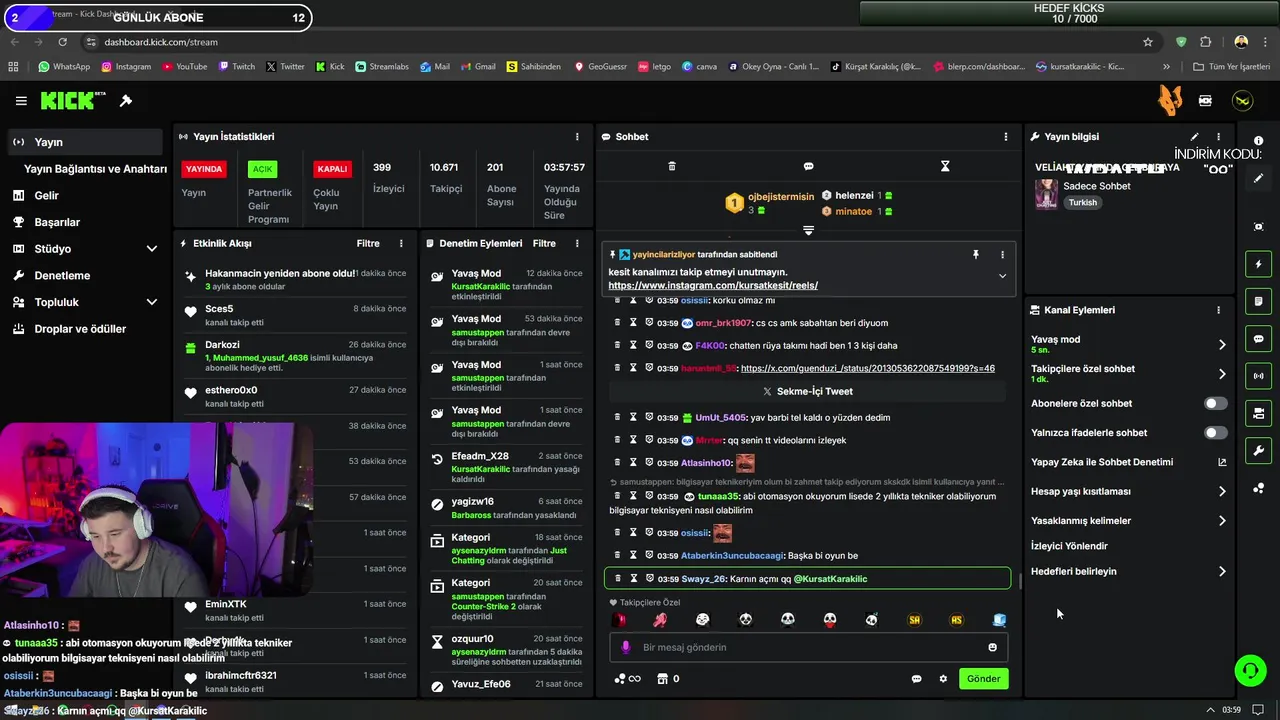Collapse the gift leaderboard arrow

point(808,231)
